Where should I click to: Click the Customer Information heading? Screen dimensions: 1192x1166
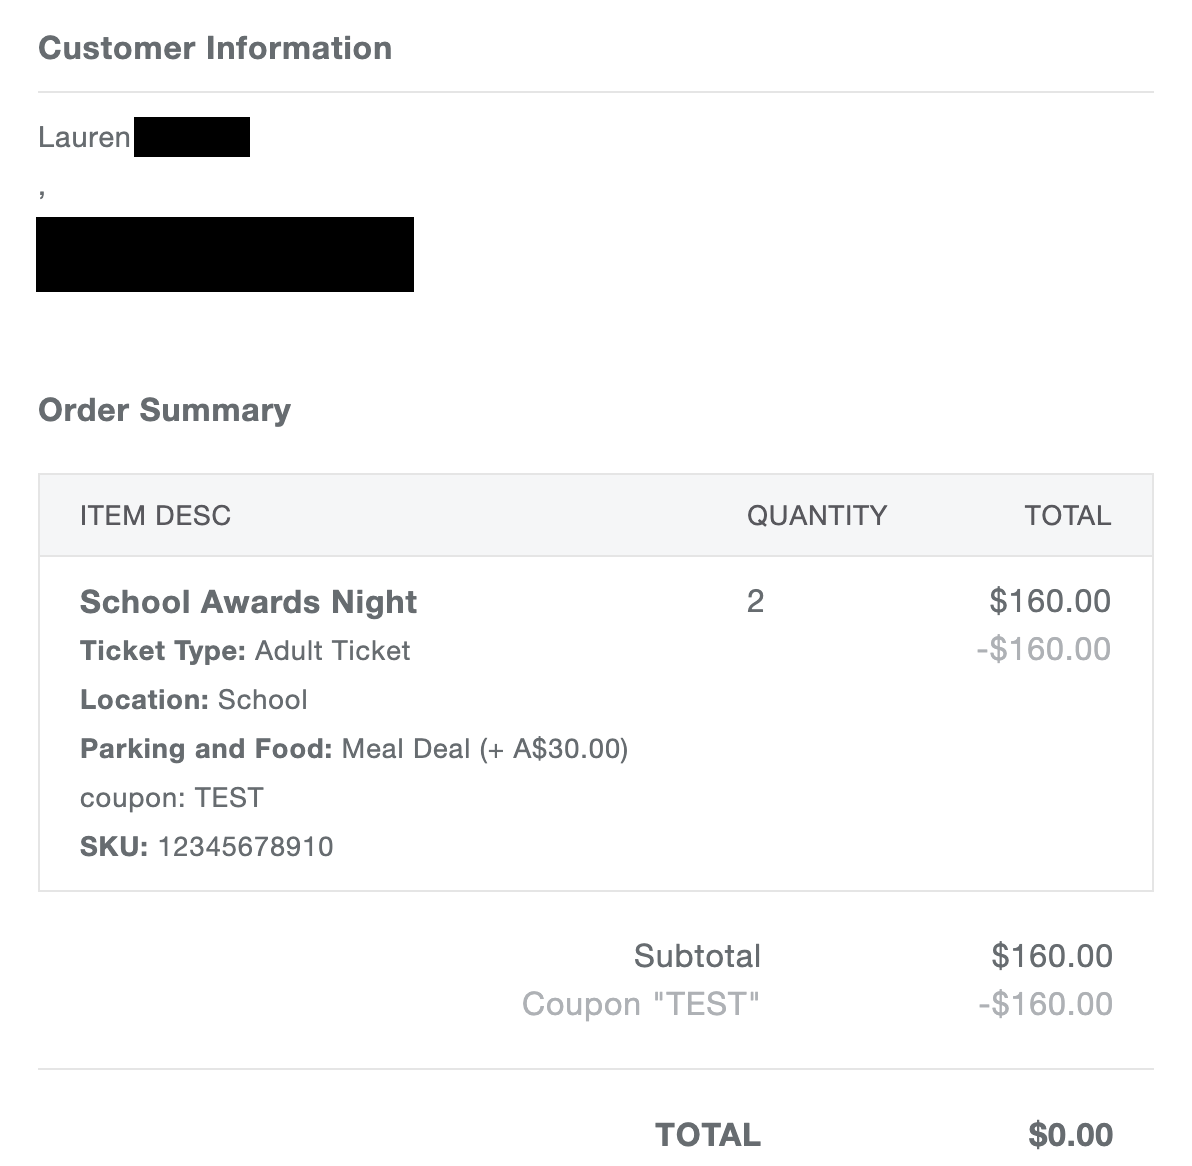tap(215, 49)
